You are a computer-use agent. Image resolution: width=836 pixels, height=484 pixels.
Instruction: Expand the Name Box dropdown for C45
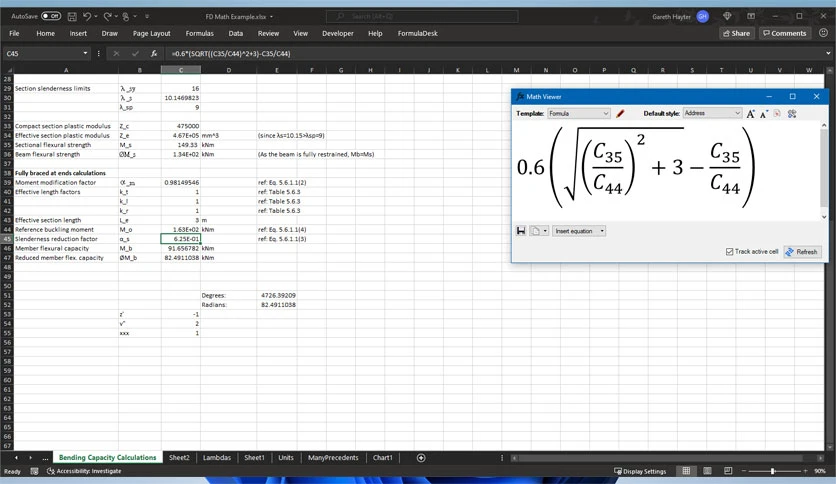point(85,53)
